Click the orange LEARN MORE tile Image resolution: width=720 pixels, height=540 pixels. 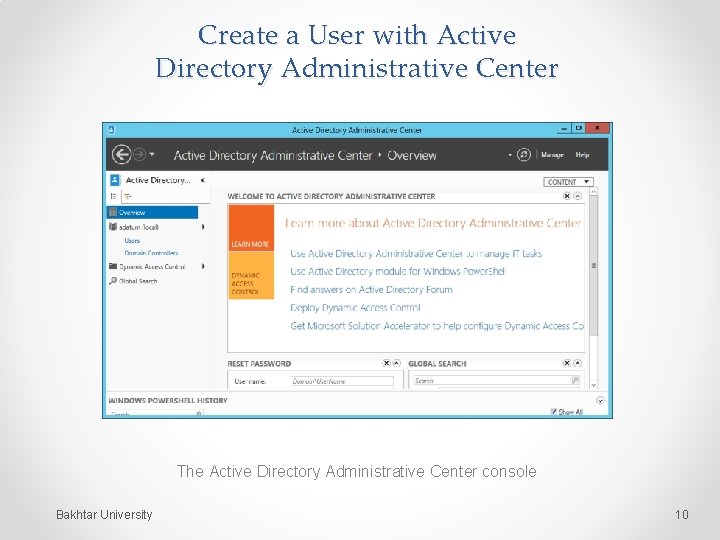[x=251, y=228]
